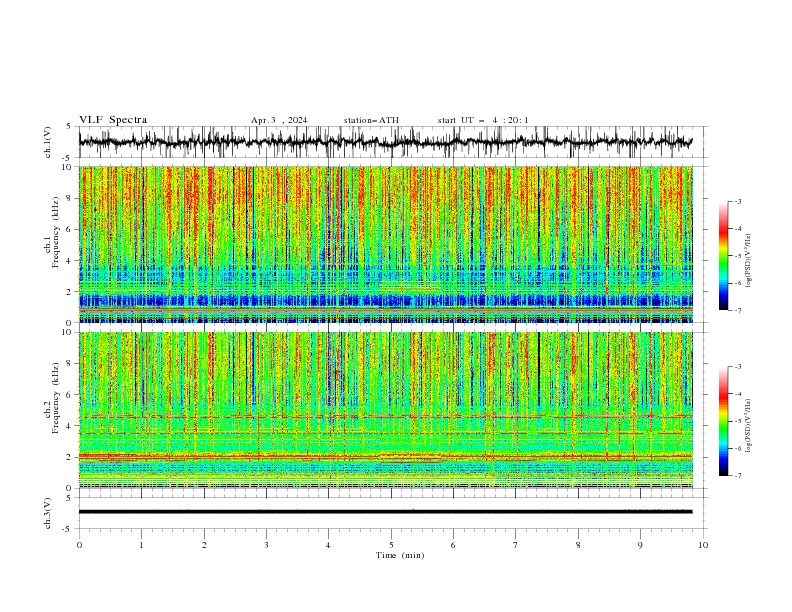Viewport: 792px width, 612px height.
Task: Click the "ch.1(V)" waveform axis label
Action: click(48, 142)
